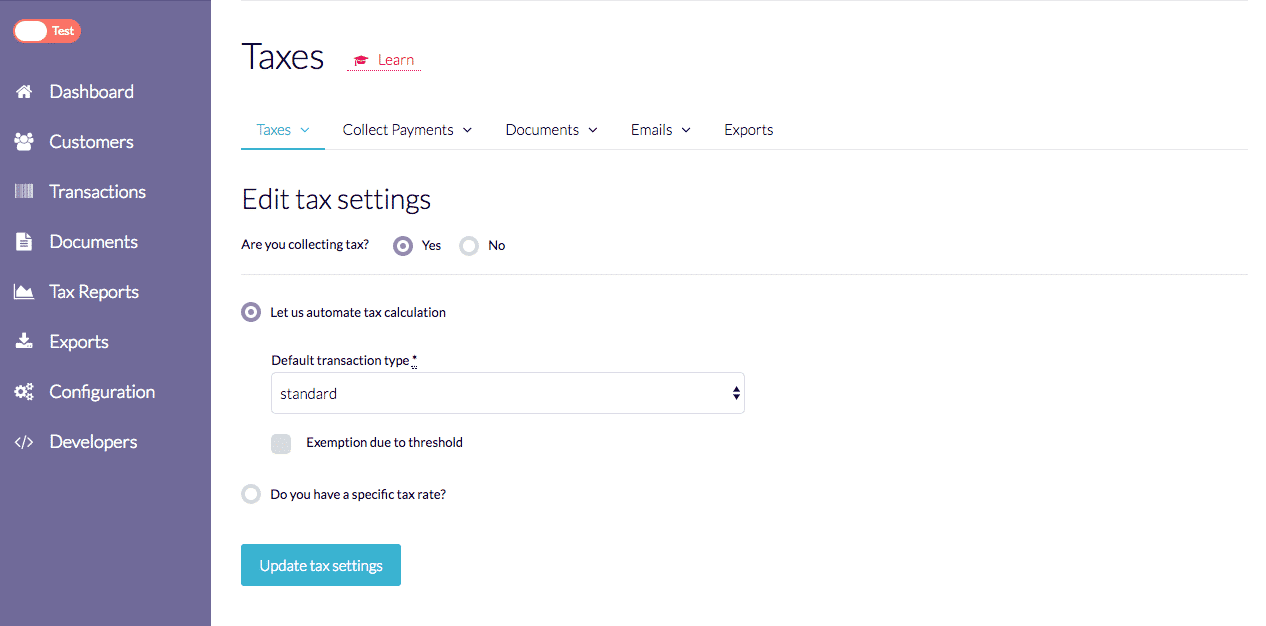The height and width of the screenshot is (626, 1266).
Task: Open Default transaction type dropdown
Action: 507,394
